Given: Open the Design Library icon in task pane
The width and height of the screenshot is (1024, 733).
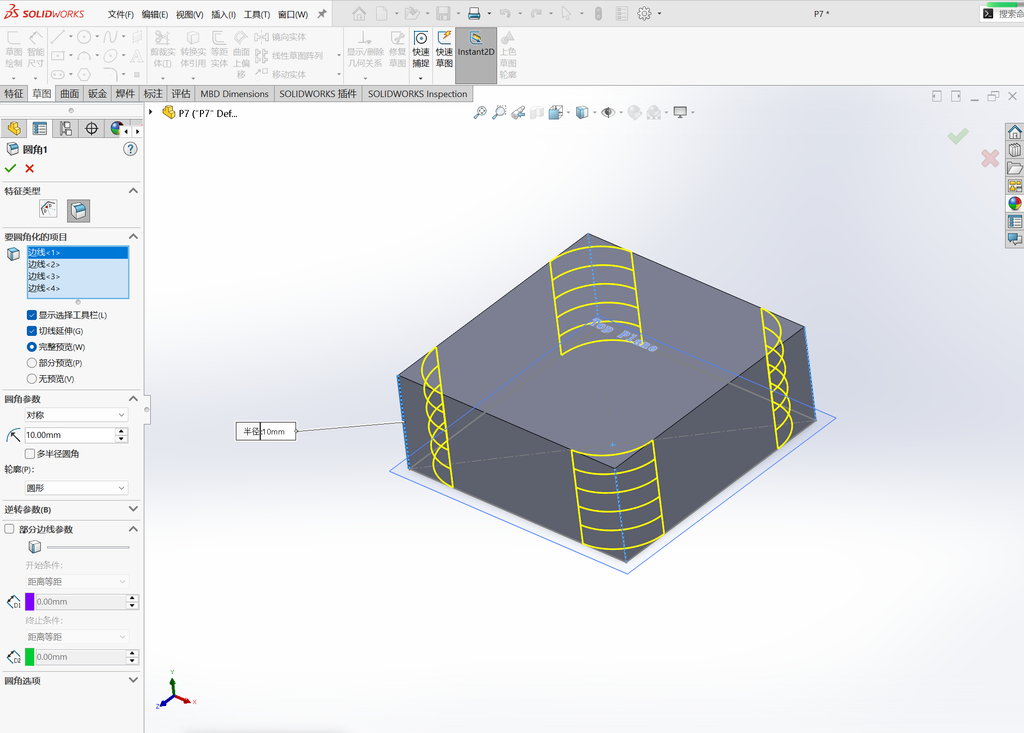Looking at the screenshot, I should pos(1014,150).
